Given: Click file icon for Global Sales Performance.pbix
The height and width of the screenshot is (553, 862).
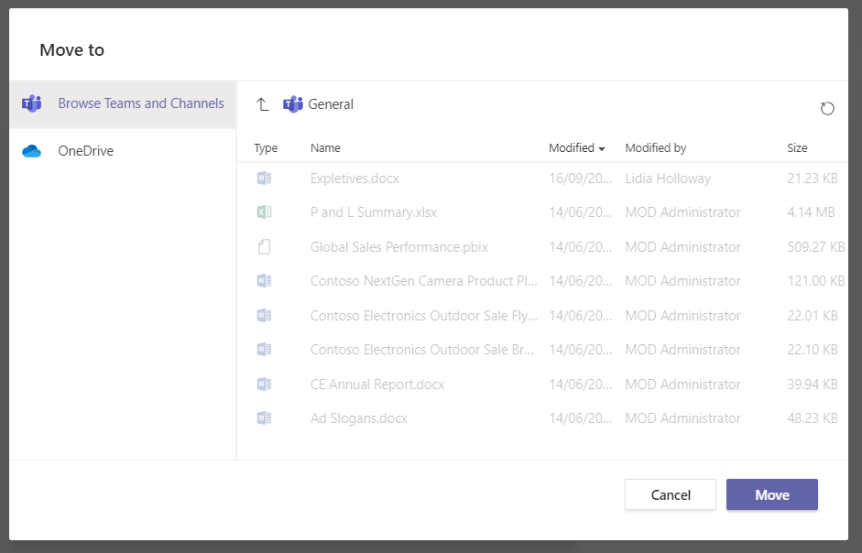Looking at the screenshot, I should [264, 247].
